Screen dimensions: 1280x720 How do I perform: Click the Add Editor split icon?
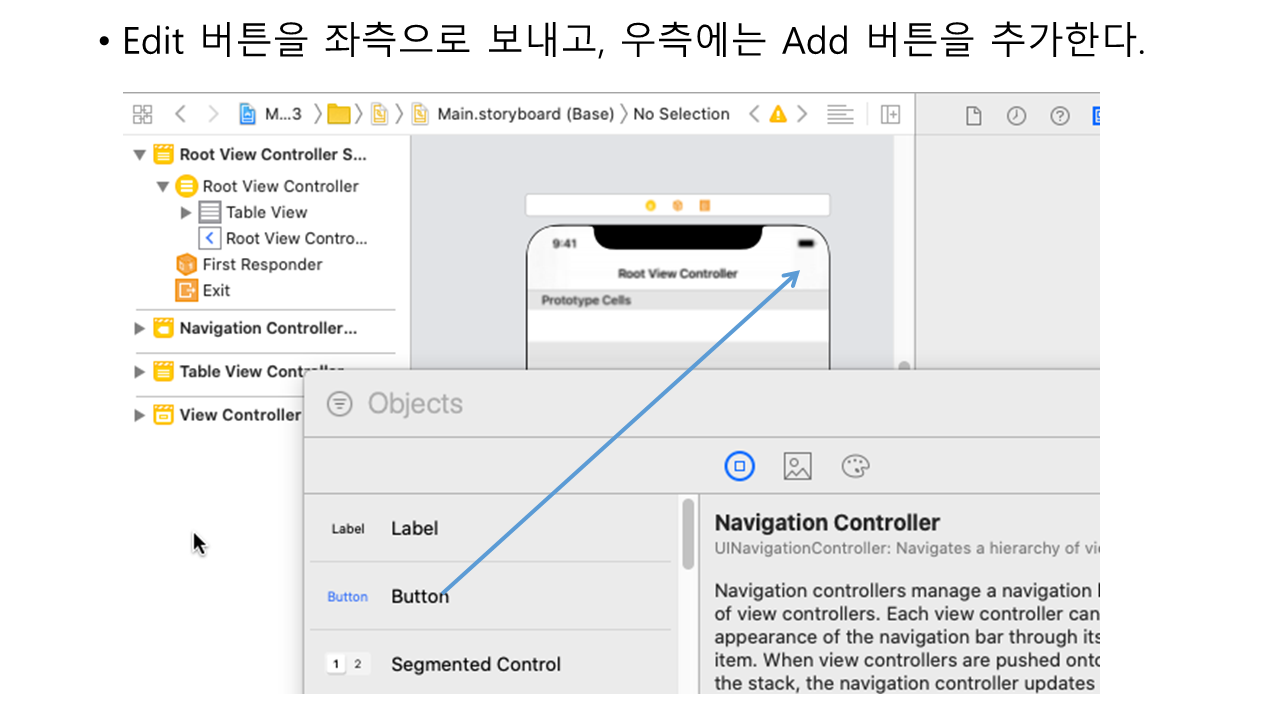(890, 114)
